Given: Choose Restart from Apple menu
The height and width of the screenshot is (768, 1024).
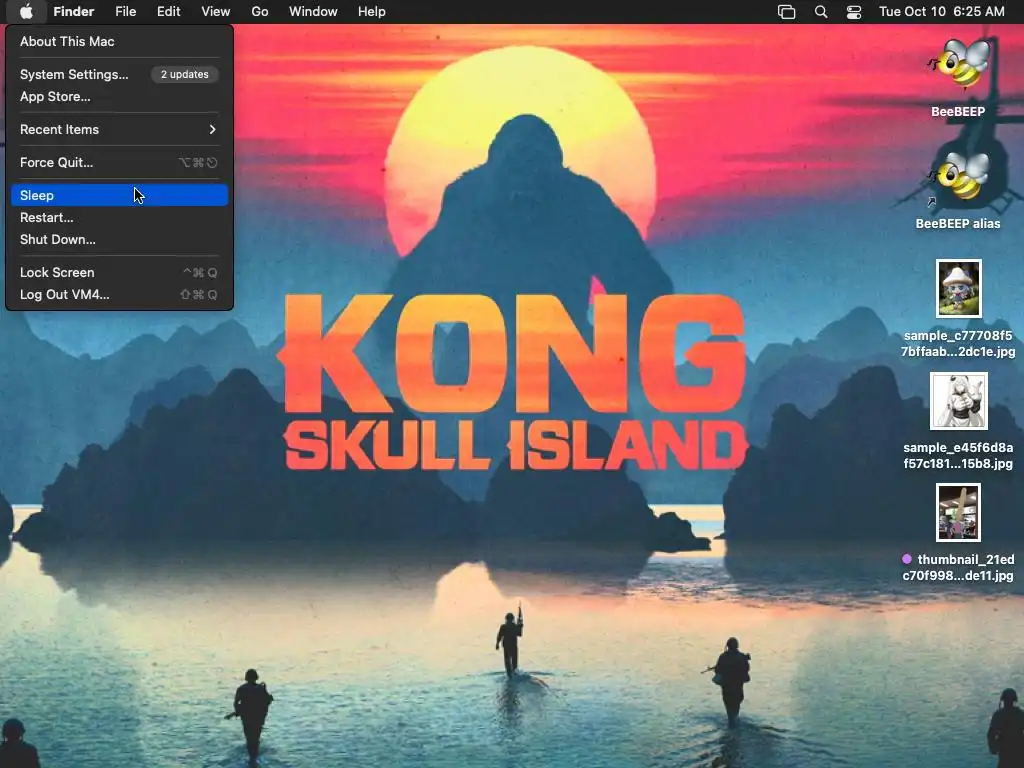Looking at the screenshot, I should pyautogui.click(x=119, y=217).
